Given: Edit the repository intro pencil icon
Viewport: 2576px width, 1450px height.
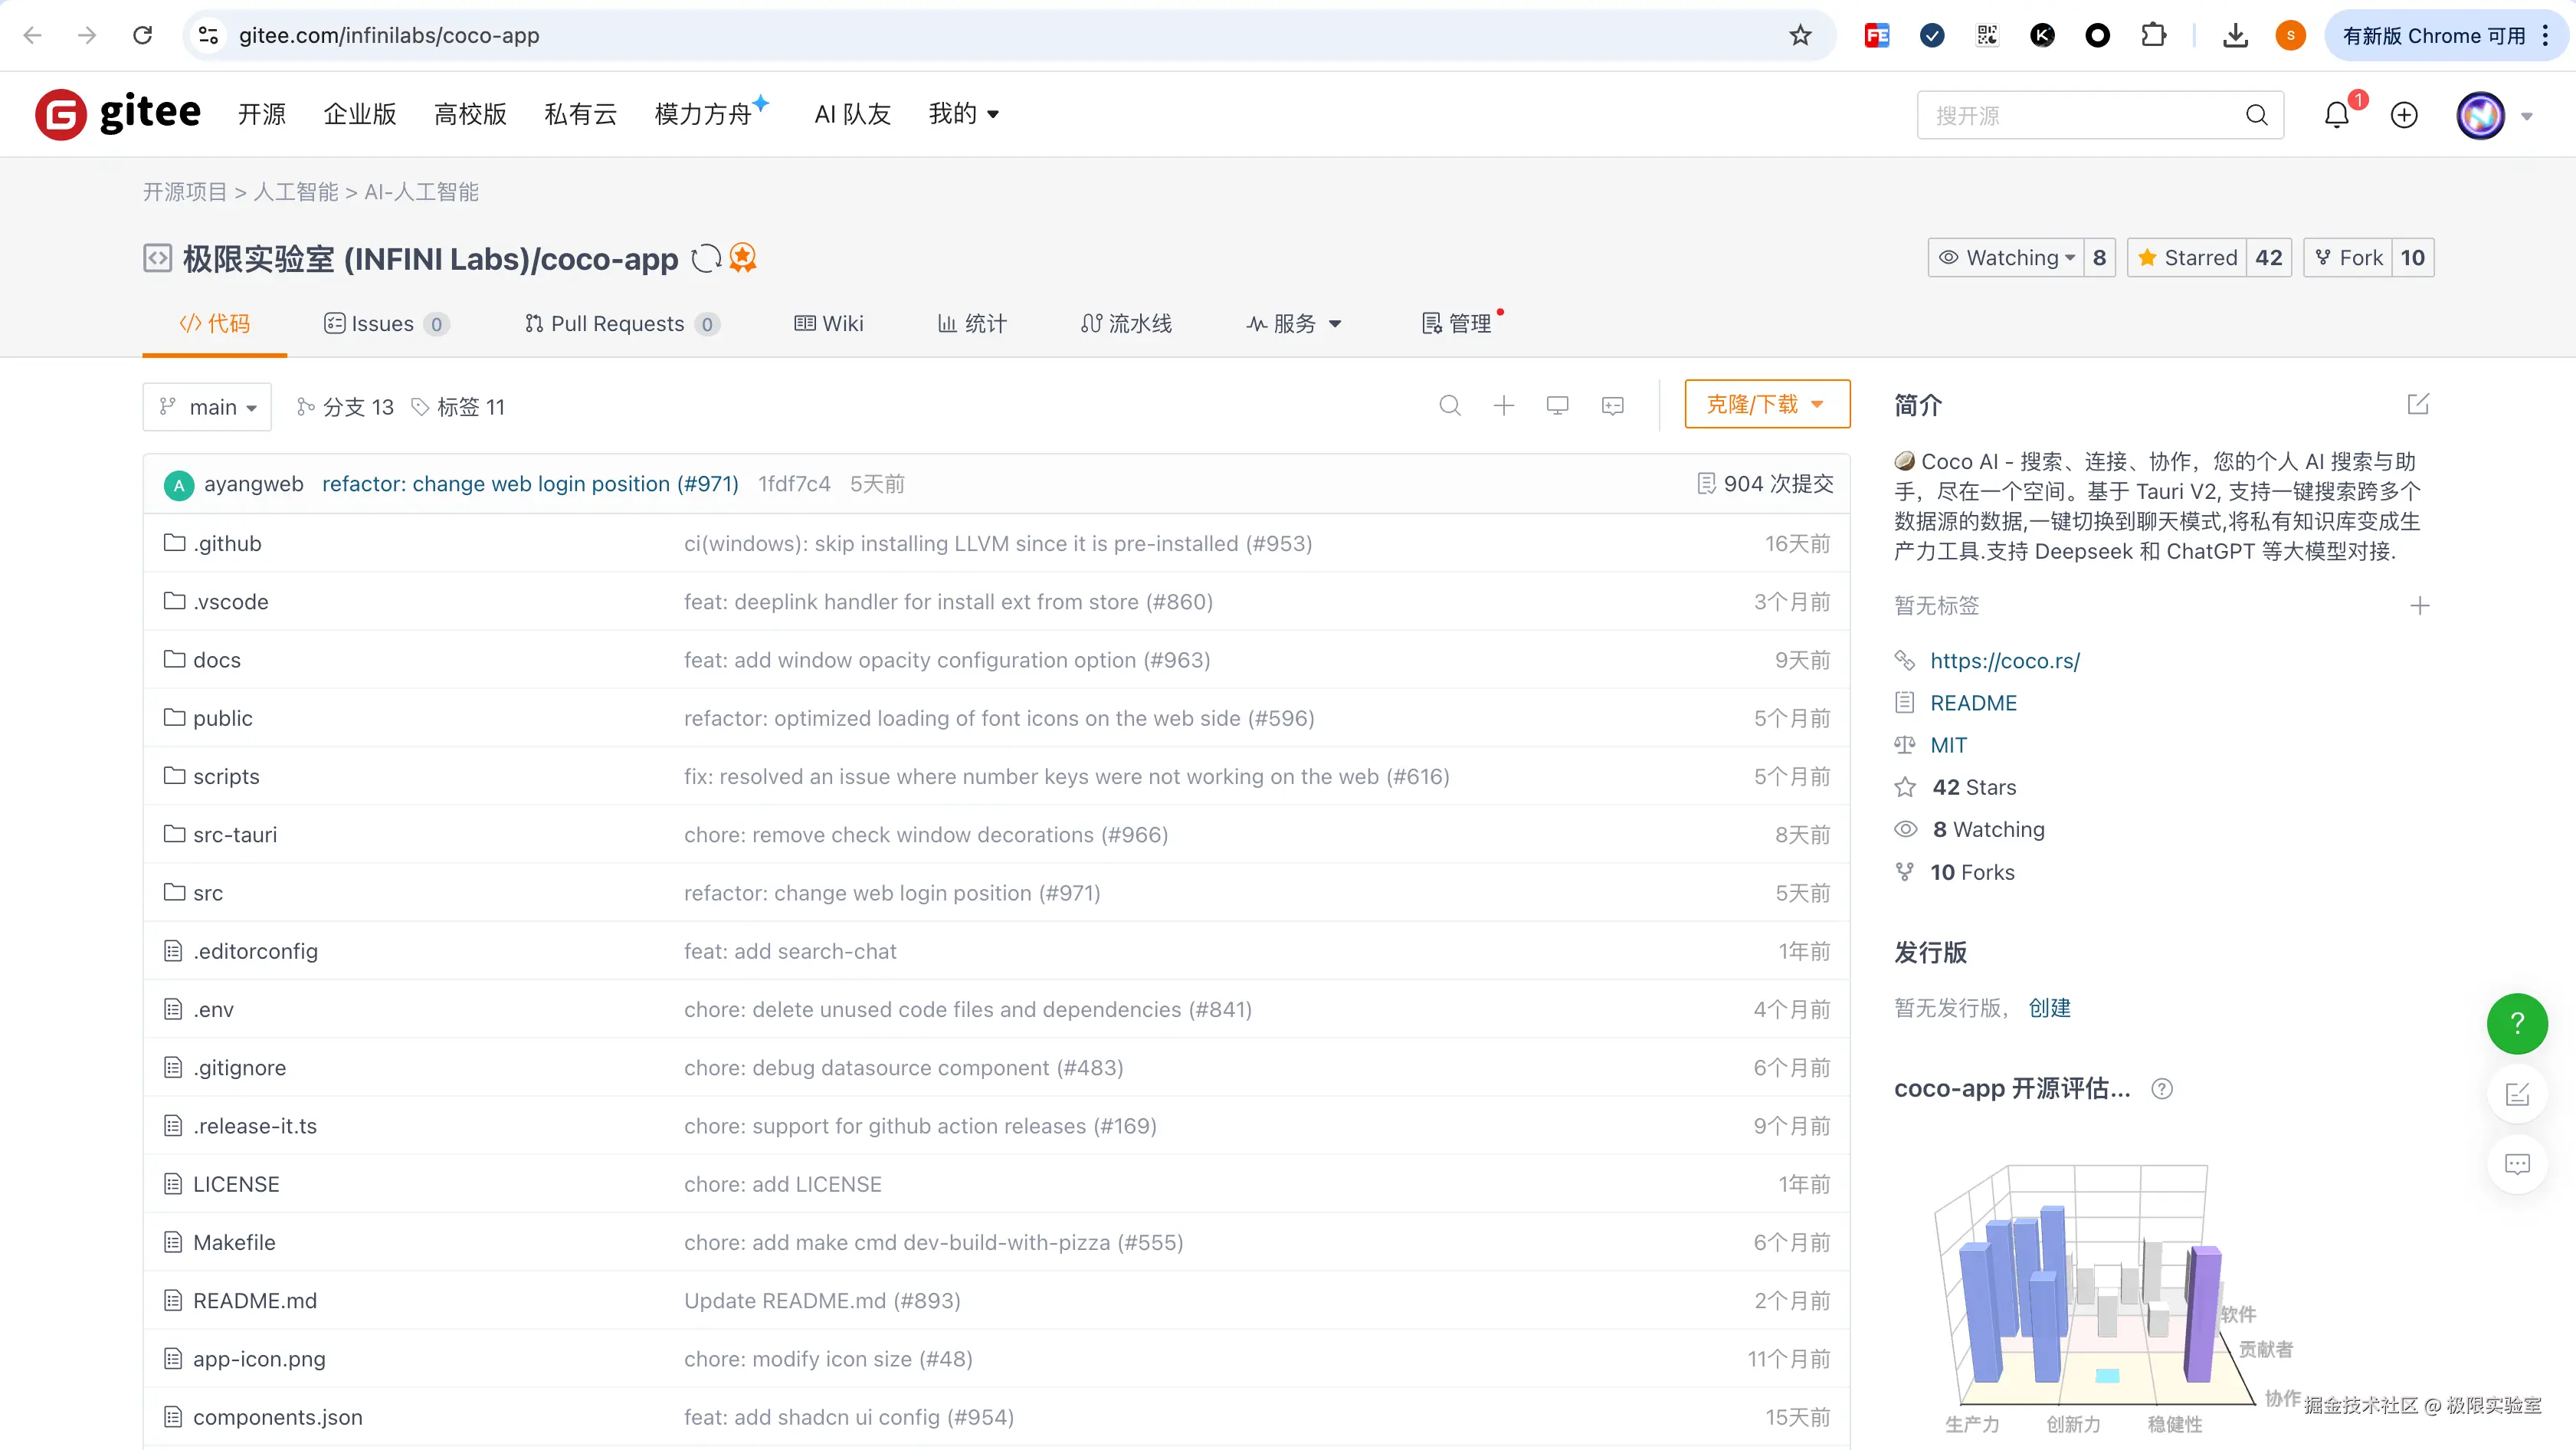Looking at the screenshot, I should (2418, 404).
